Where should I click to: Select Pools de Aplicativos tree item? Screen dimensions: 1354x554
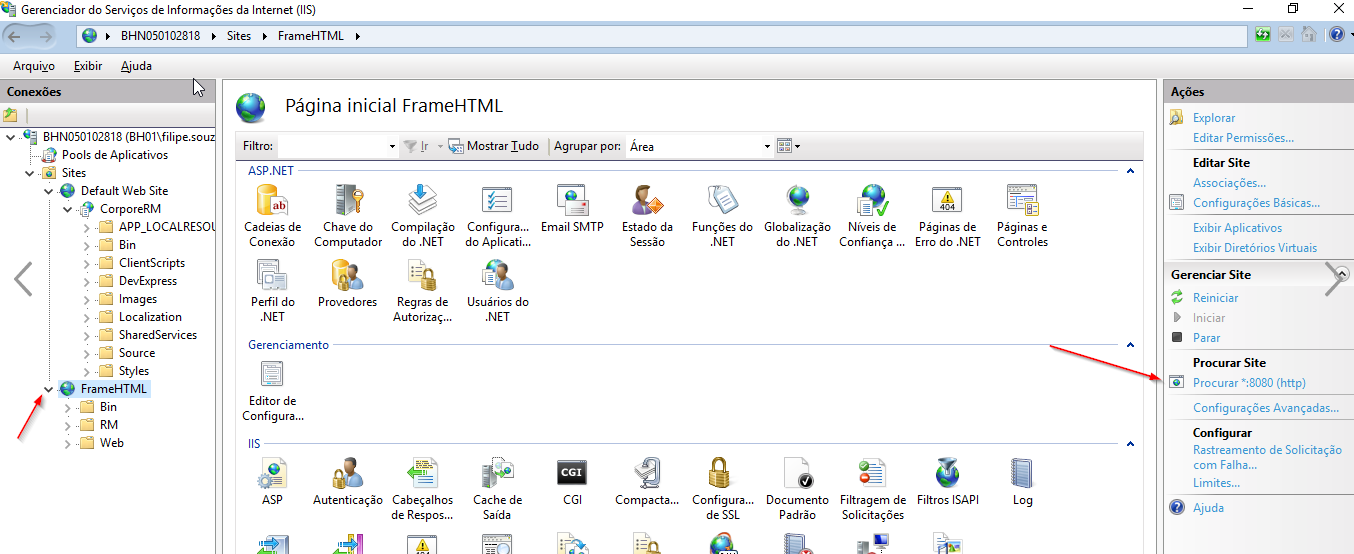click(x=115, y=155)
